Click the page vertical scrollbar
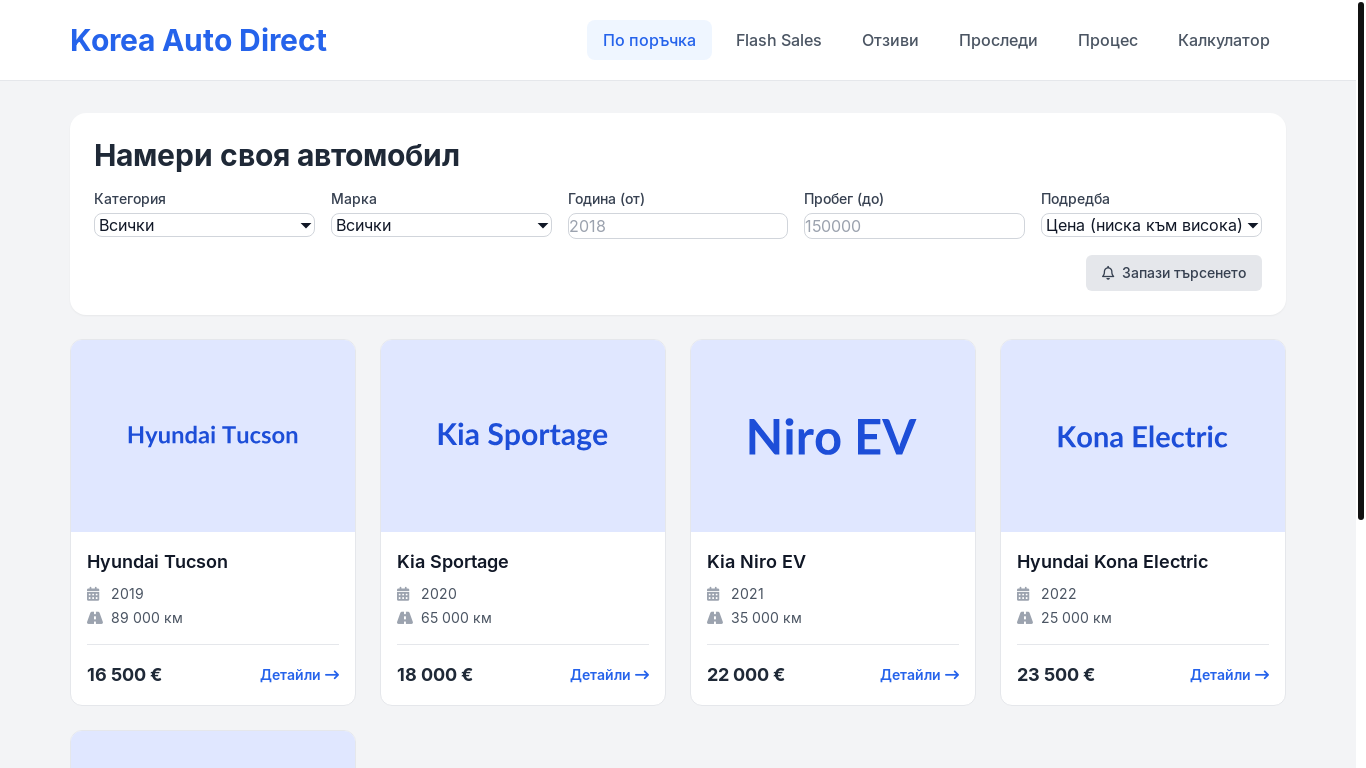1366x768 pixels. (x=1360, y=260)
